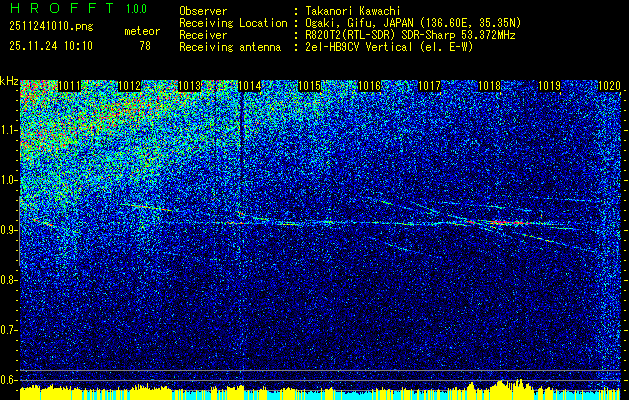The width and height of the screenshot is (629, 400).
Task: Click the 1.0 kHz frequency axis label
Action: [x=8, y=180]
